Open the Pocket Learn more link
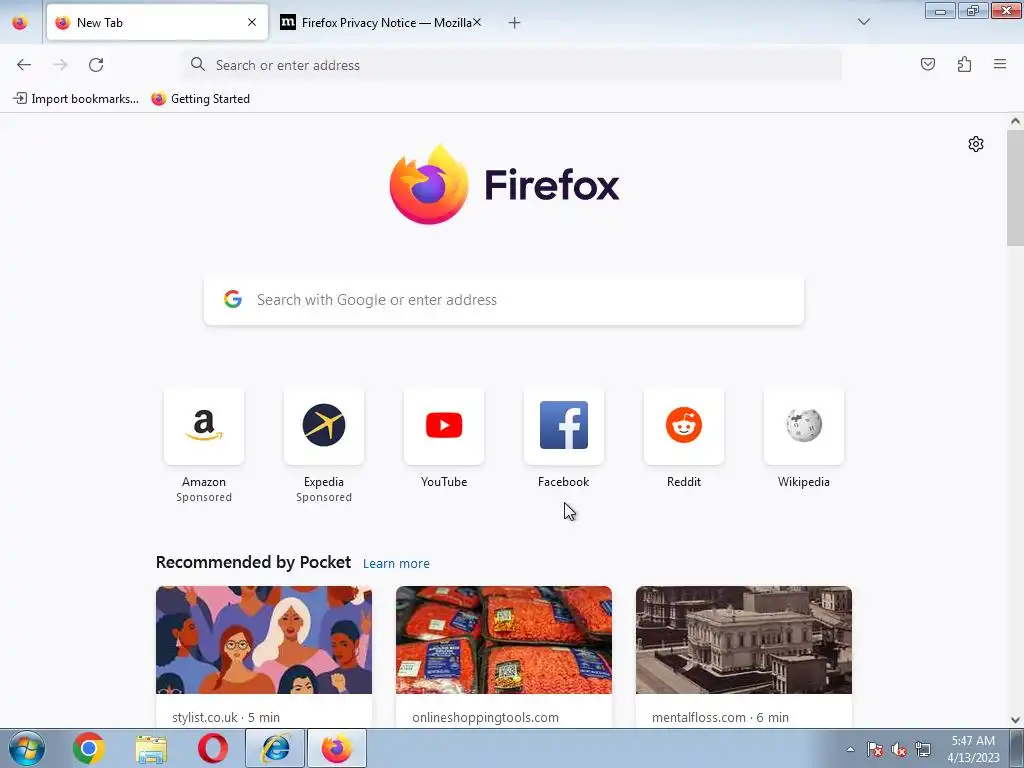 [x=396, y=564]
